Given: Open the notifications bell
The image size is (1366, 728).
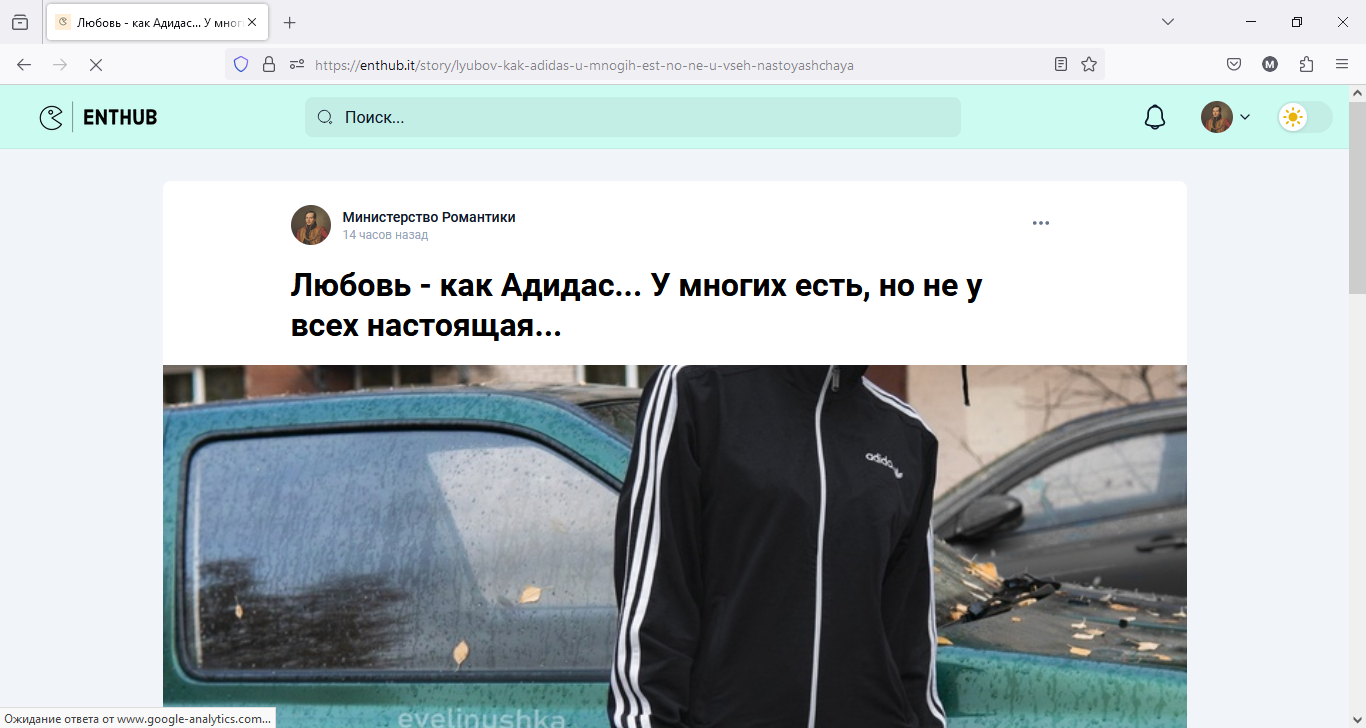Looking at the screenshot, I should coord(1155,118).
